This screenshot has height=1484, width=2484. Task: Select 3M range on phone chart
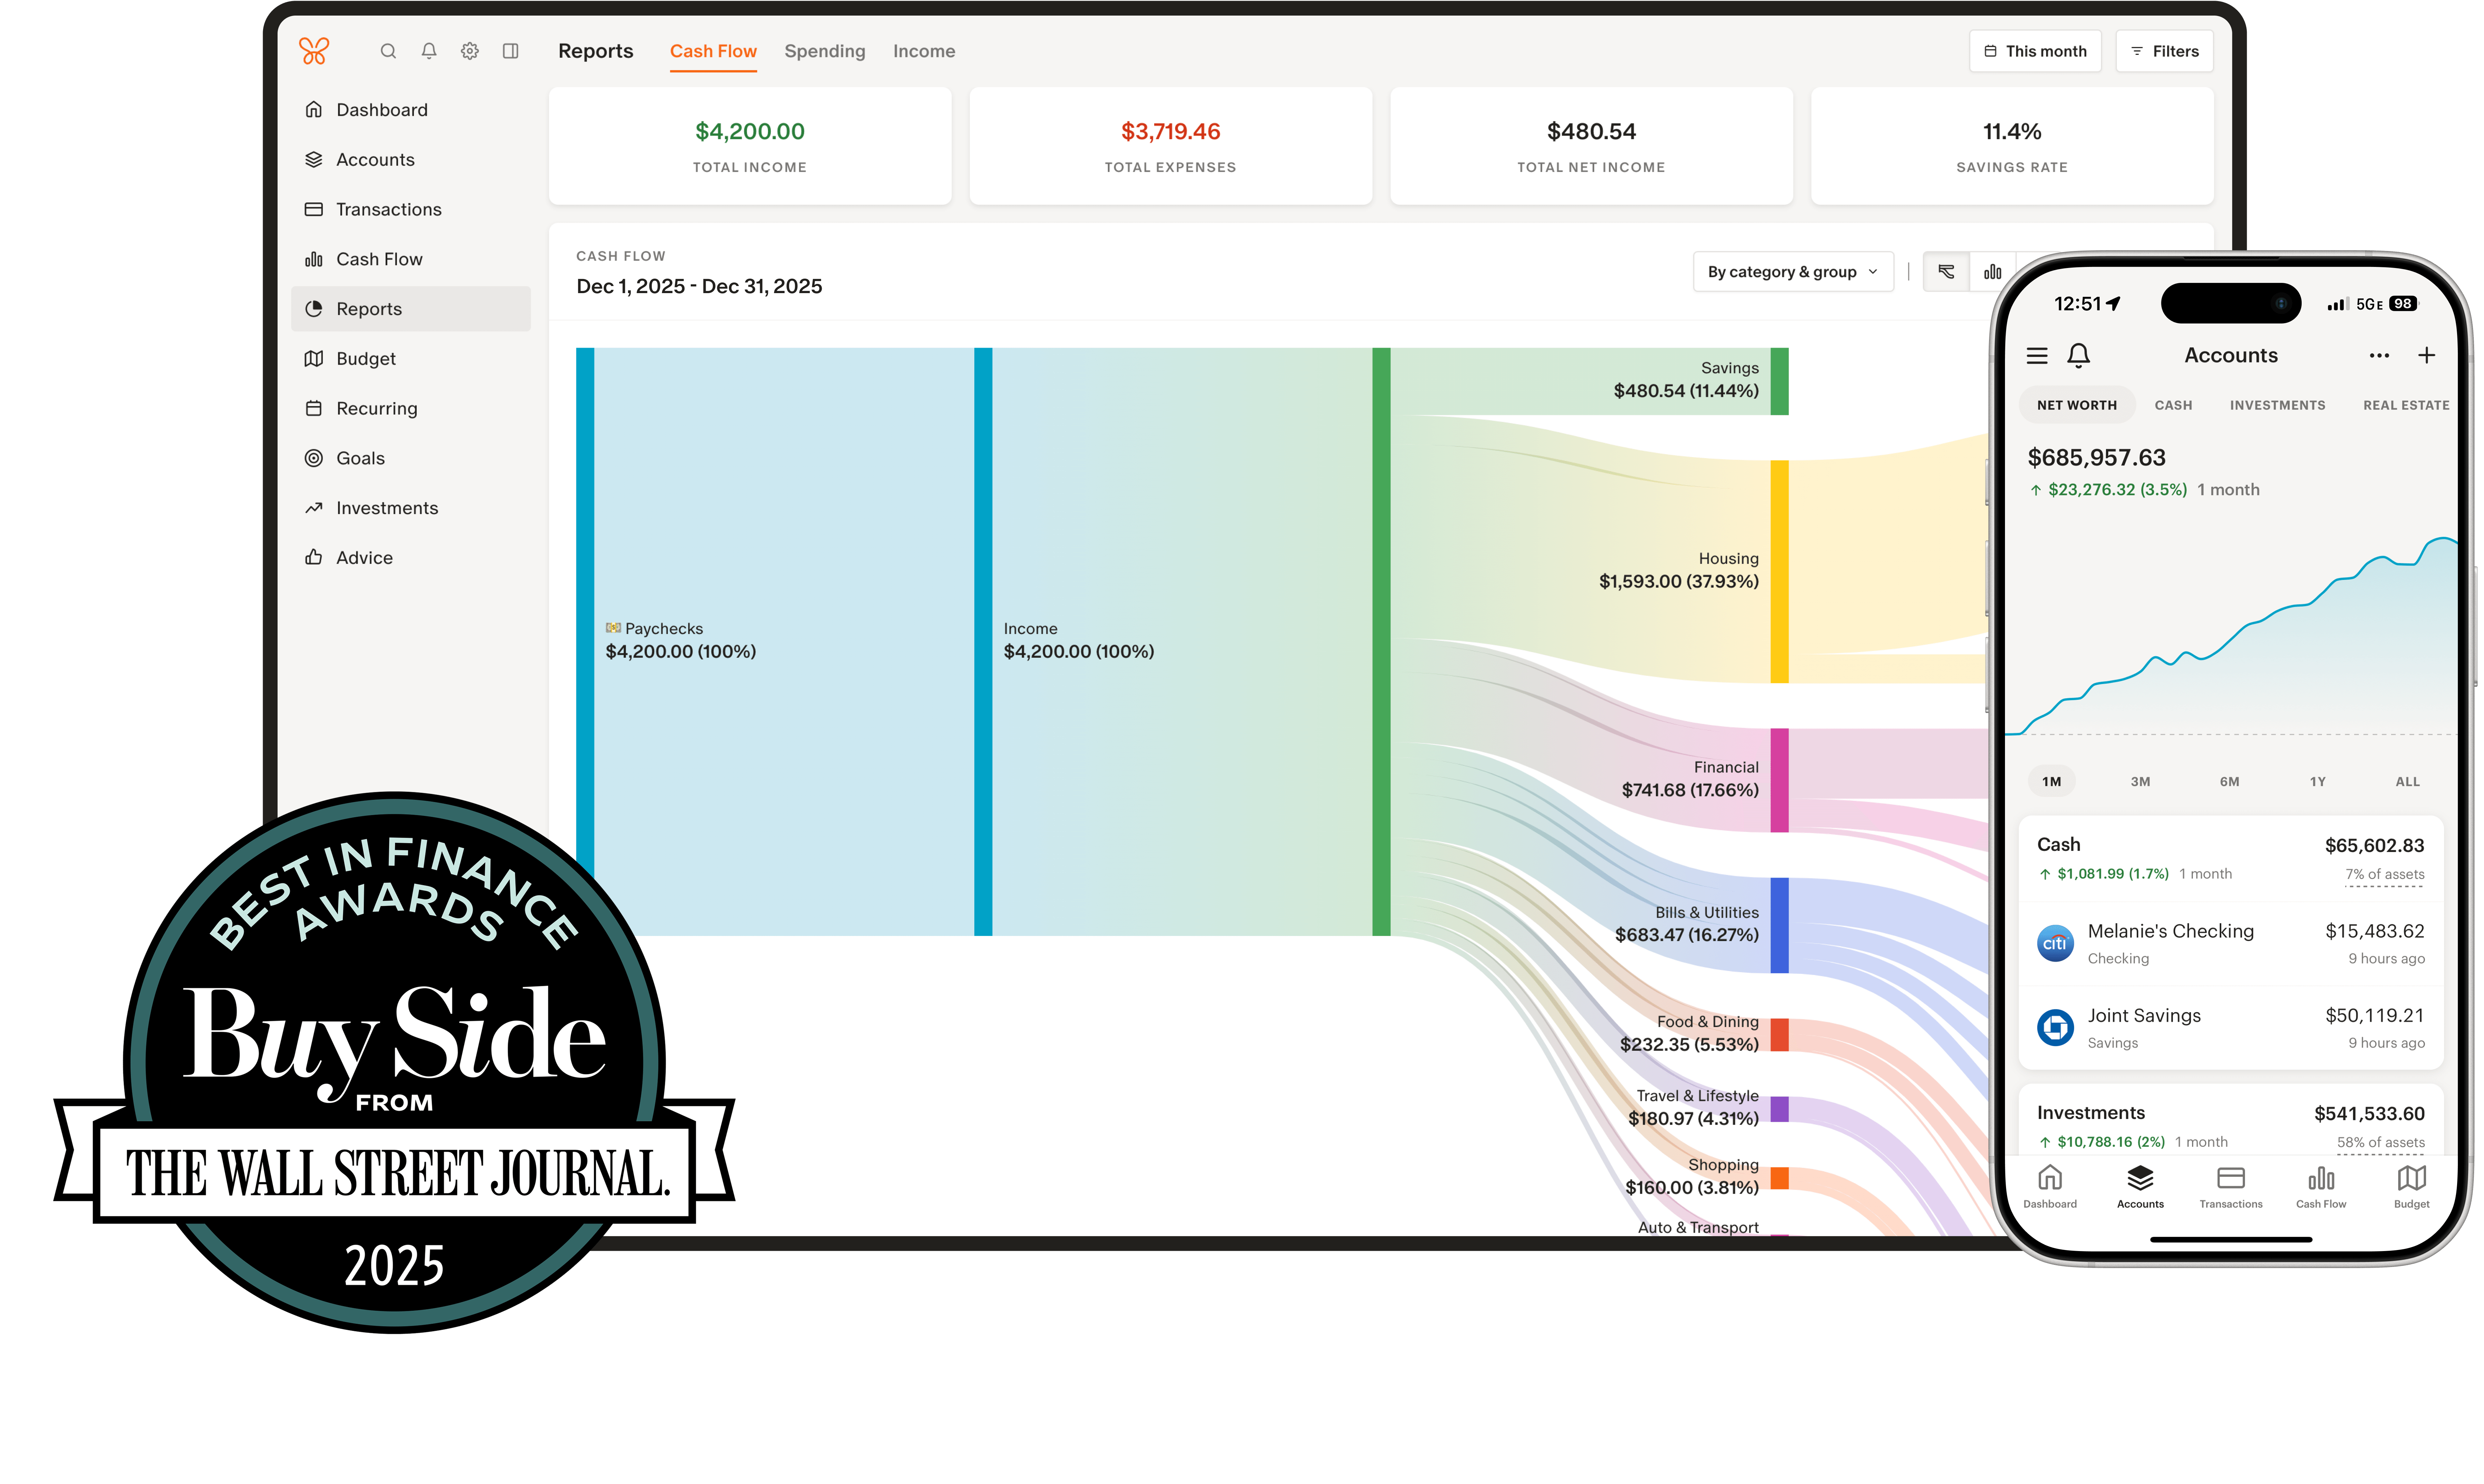2140,782
